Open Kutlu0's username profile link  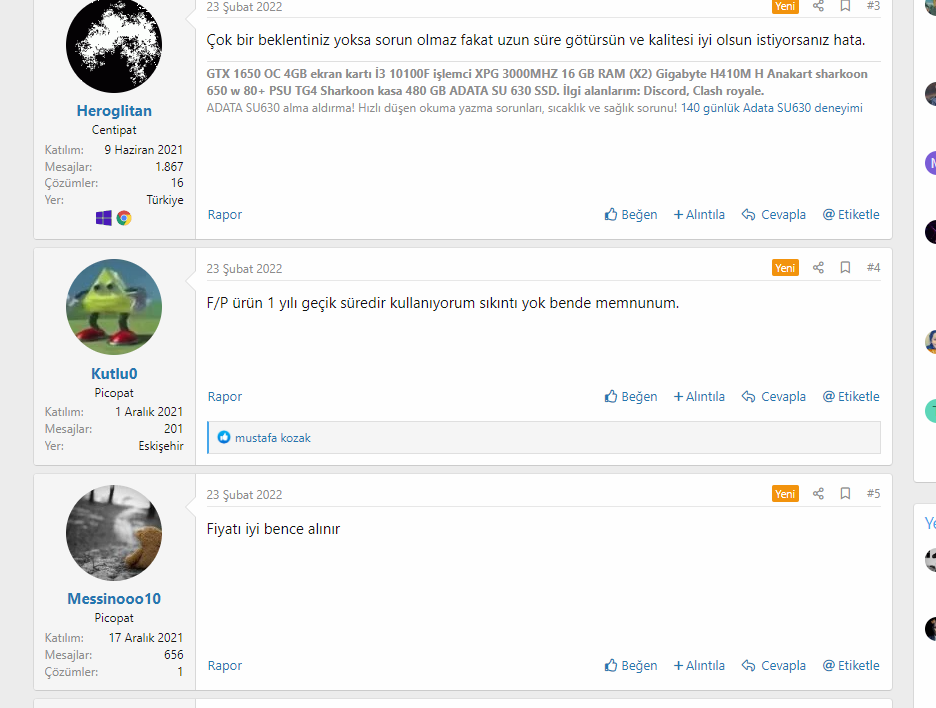[x=114, y=374]
